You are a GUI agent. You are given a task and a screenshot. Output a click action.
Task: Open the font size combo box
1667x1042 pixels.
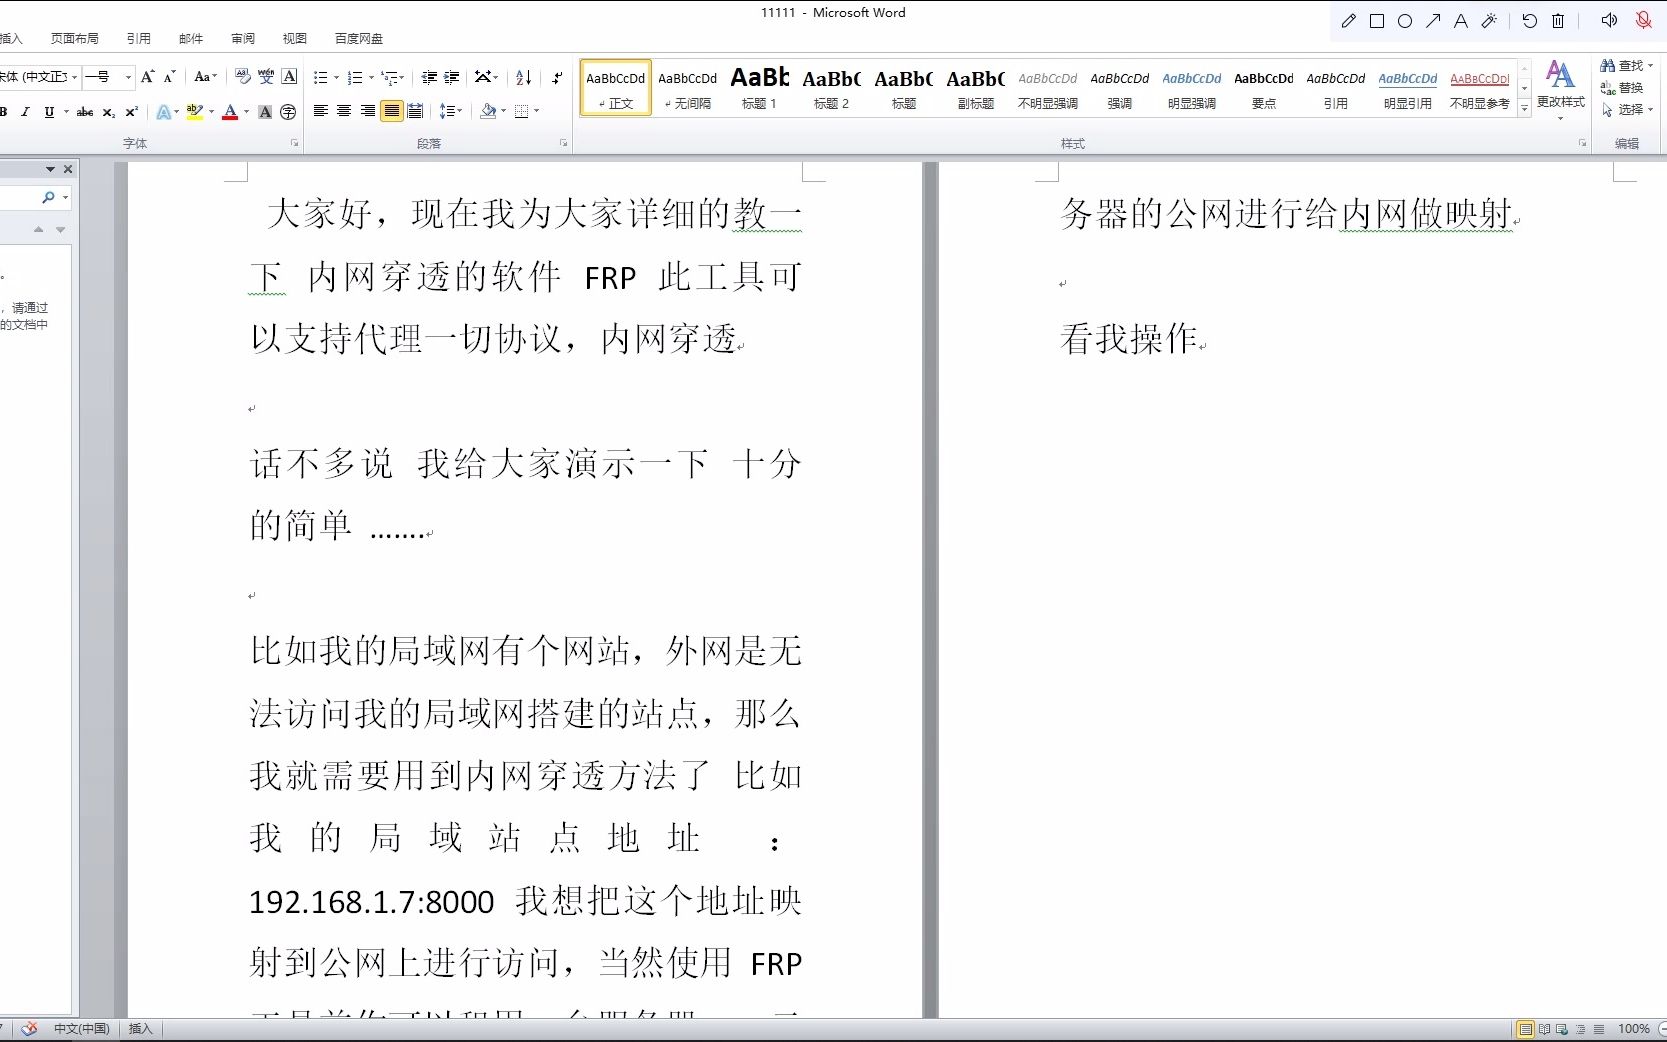coord(108,77)
